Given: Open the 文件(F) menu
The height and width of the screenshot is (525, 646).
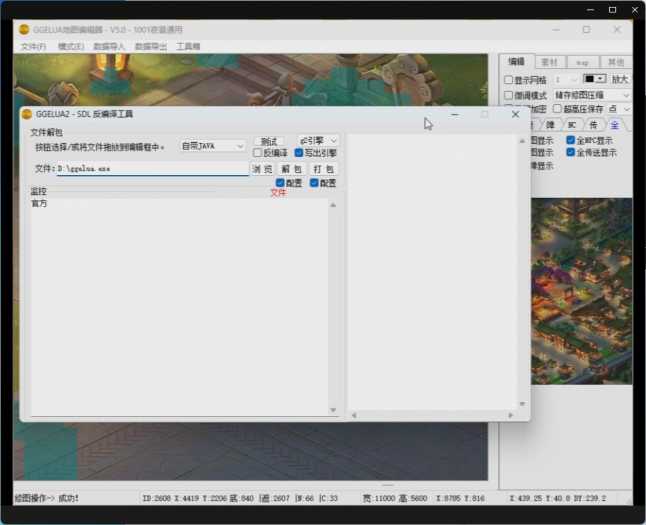Looking at the screenshot, I should (33, 47).
